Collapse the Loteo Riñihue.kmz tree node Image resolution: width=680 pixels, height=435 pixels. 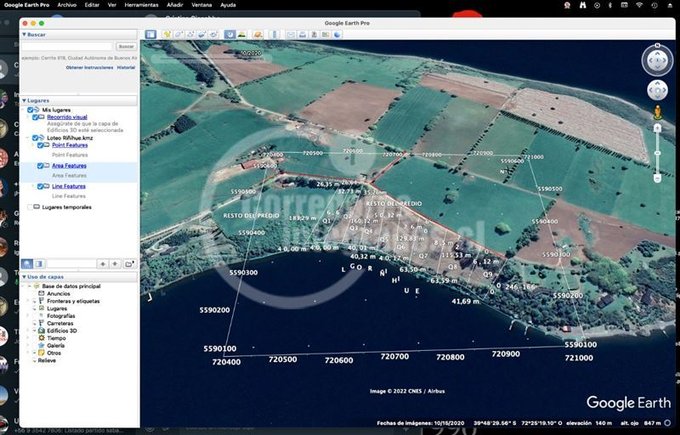click(x=29, y=138)
